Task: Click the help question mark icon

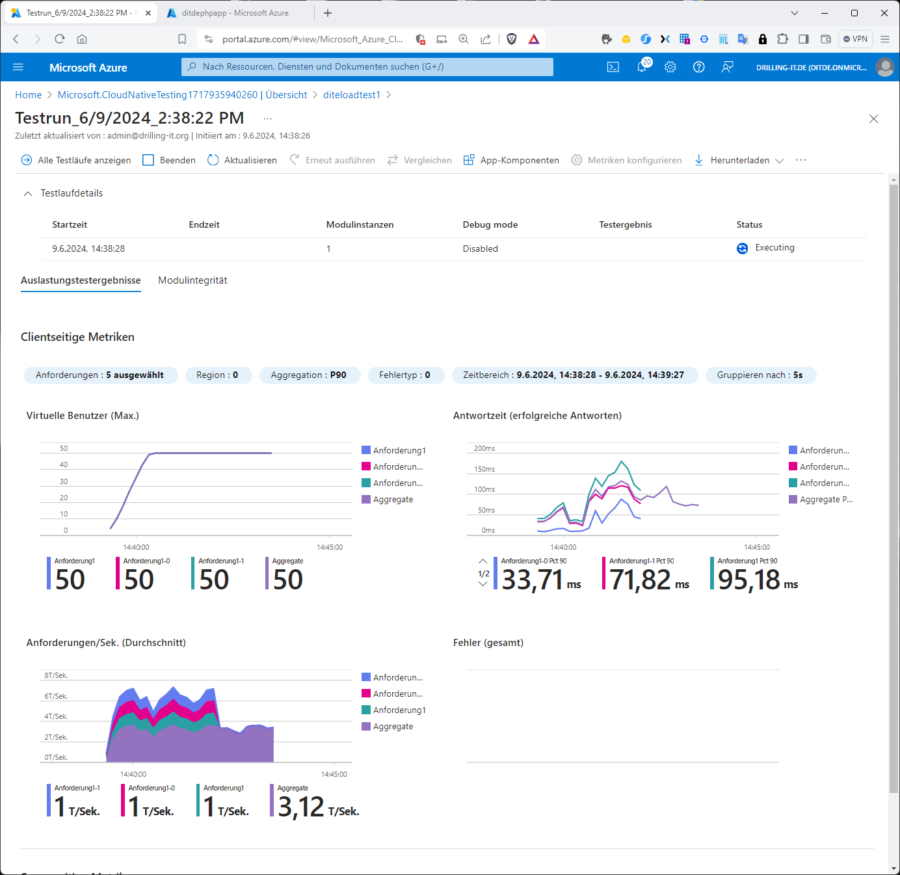Action: click(x=699, y=67)
